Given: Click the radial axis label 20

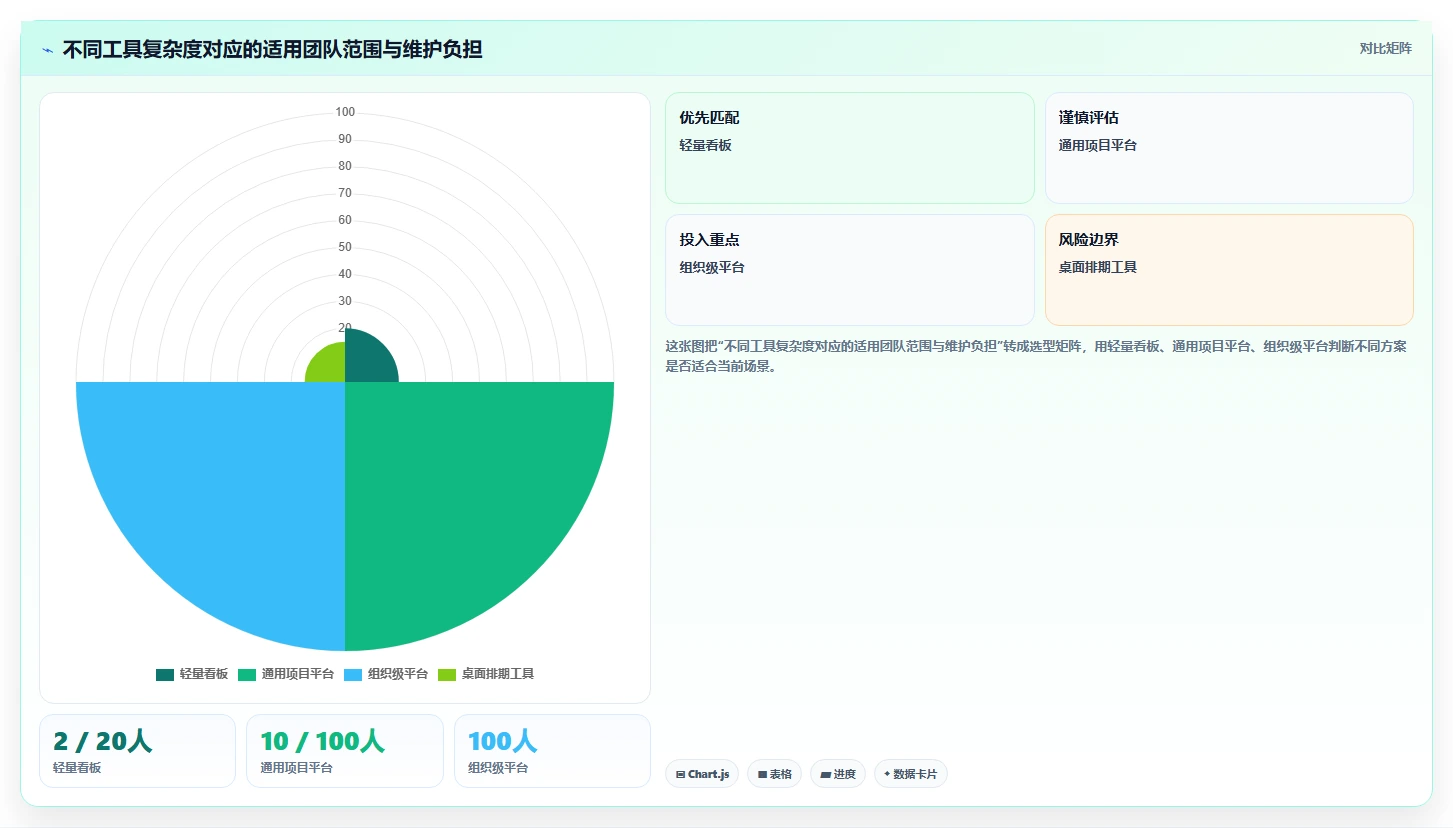Looking at the screenshot, I should tap(345, 328).
